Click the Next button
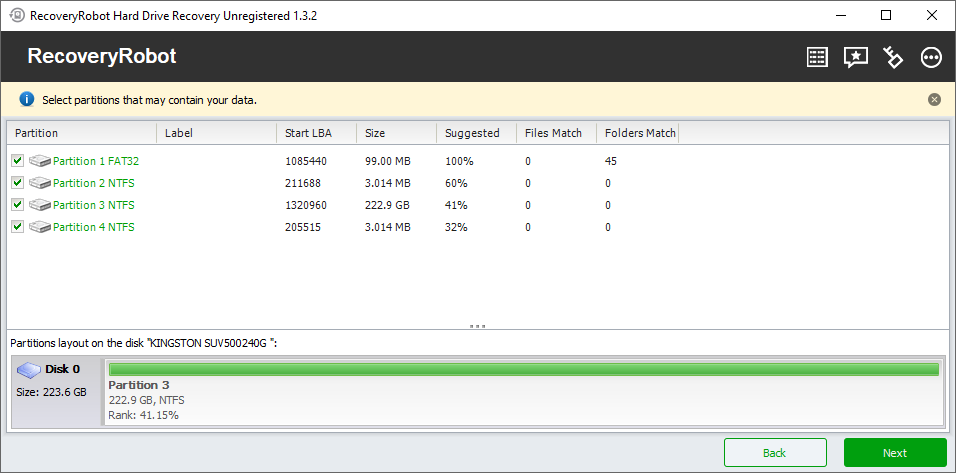Screen dimensions: 956x473 click(894, 453)
